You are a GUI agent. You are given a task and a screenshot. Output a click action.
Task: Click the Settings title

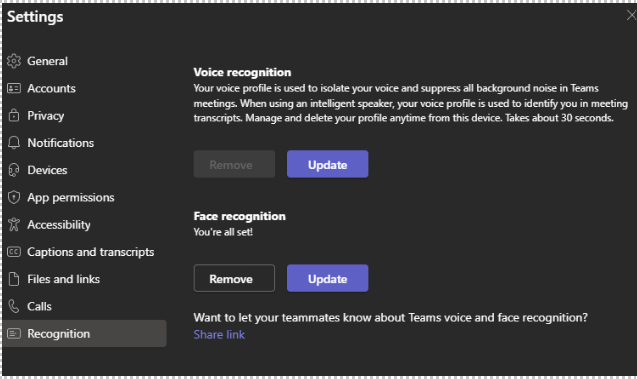point(35,17)
